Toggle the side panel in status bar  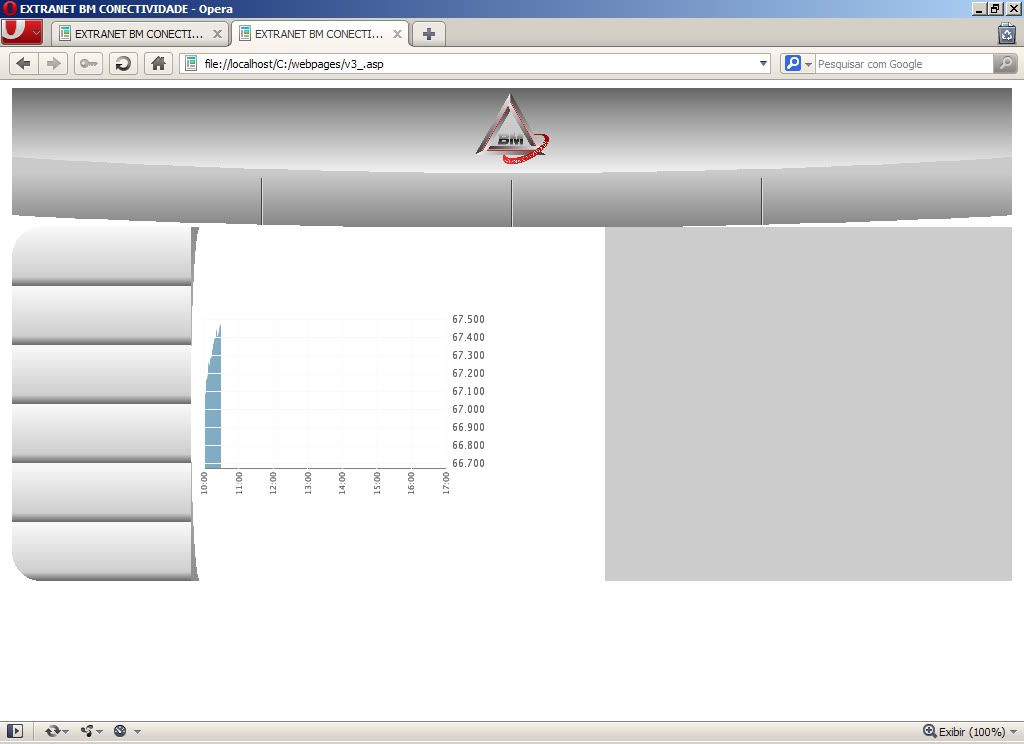[15, 731]
